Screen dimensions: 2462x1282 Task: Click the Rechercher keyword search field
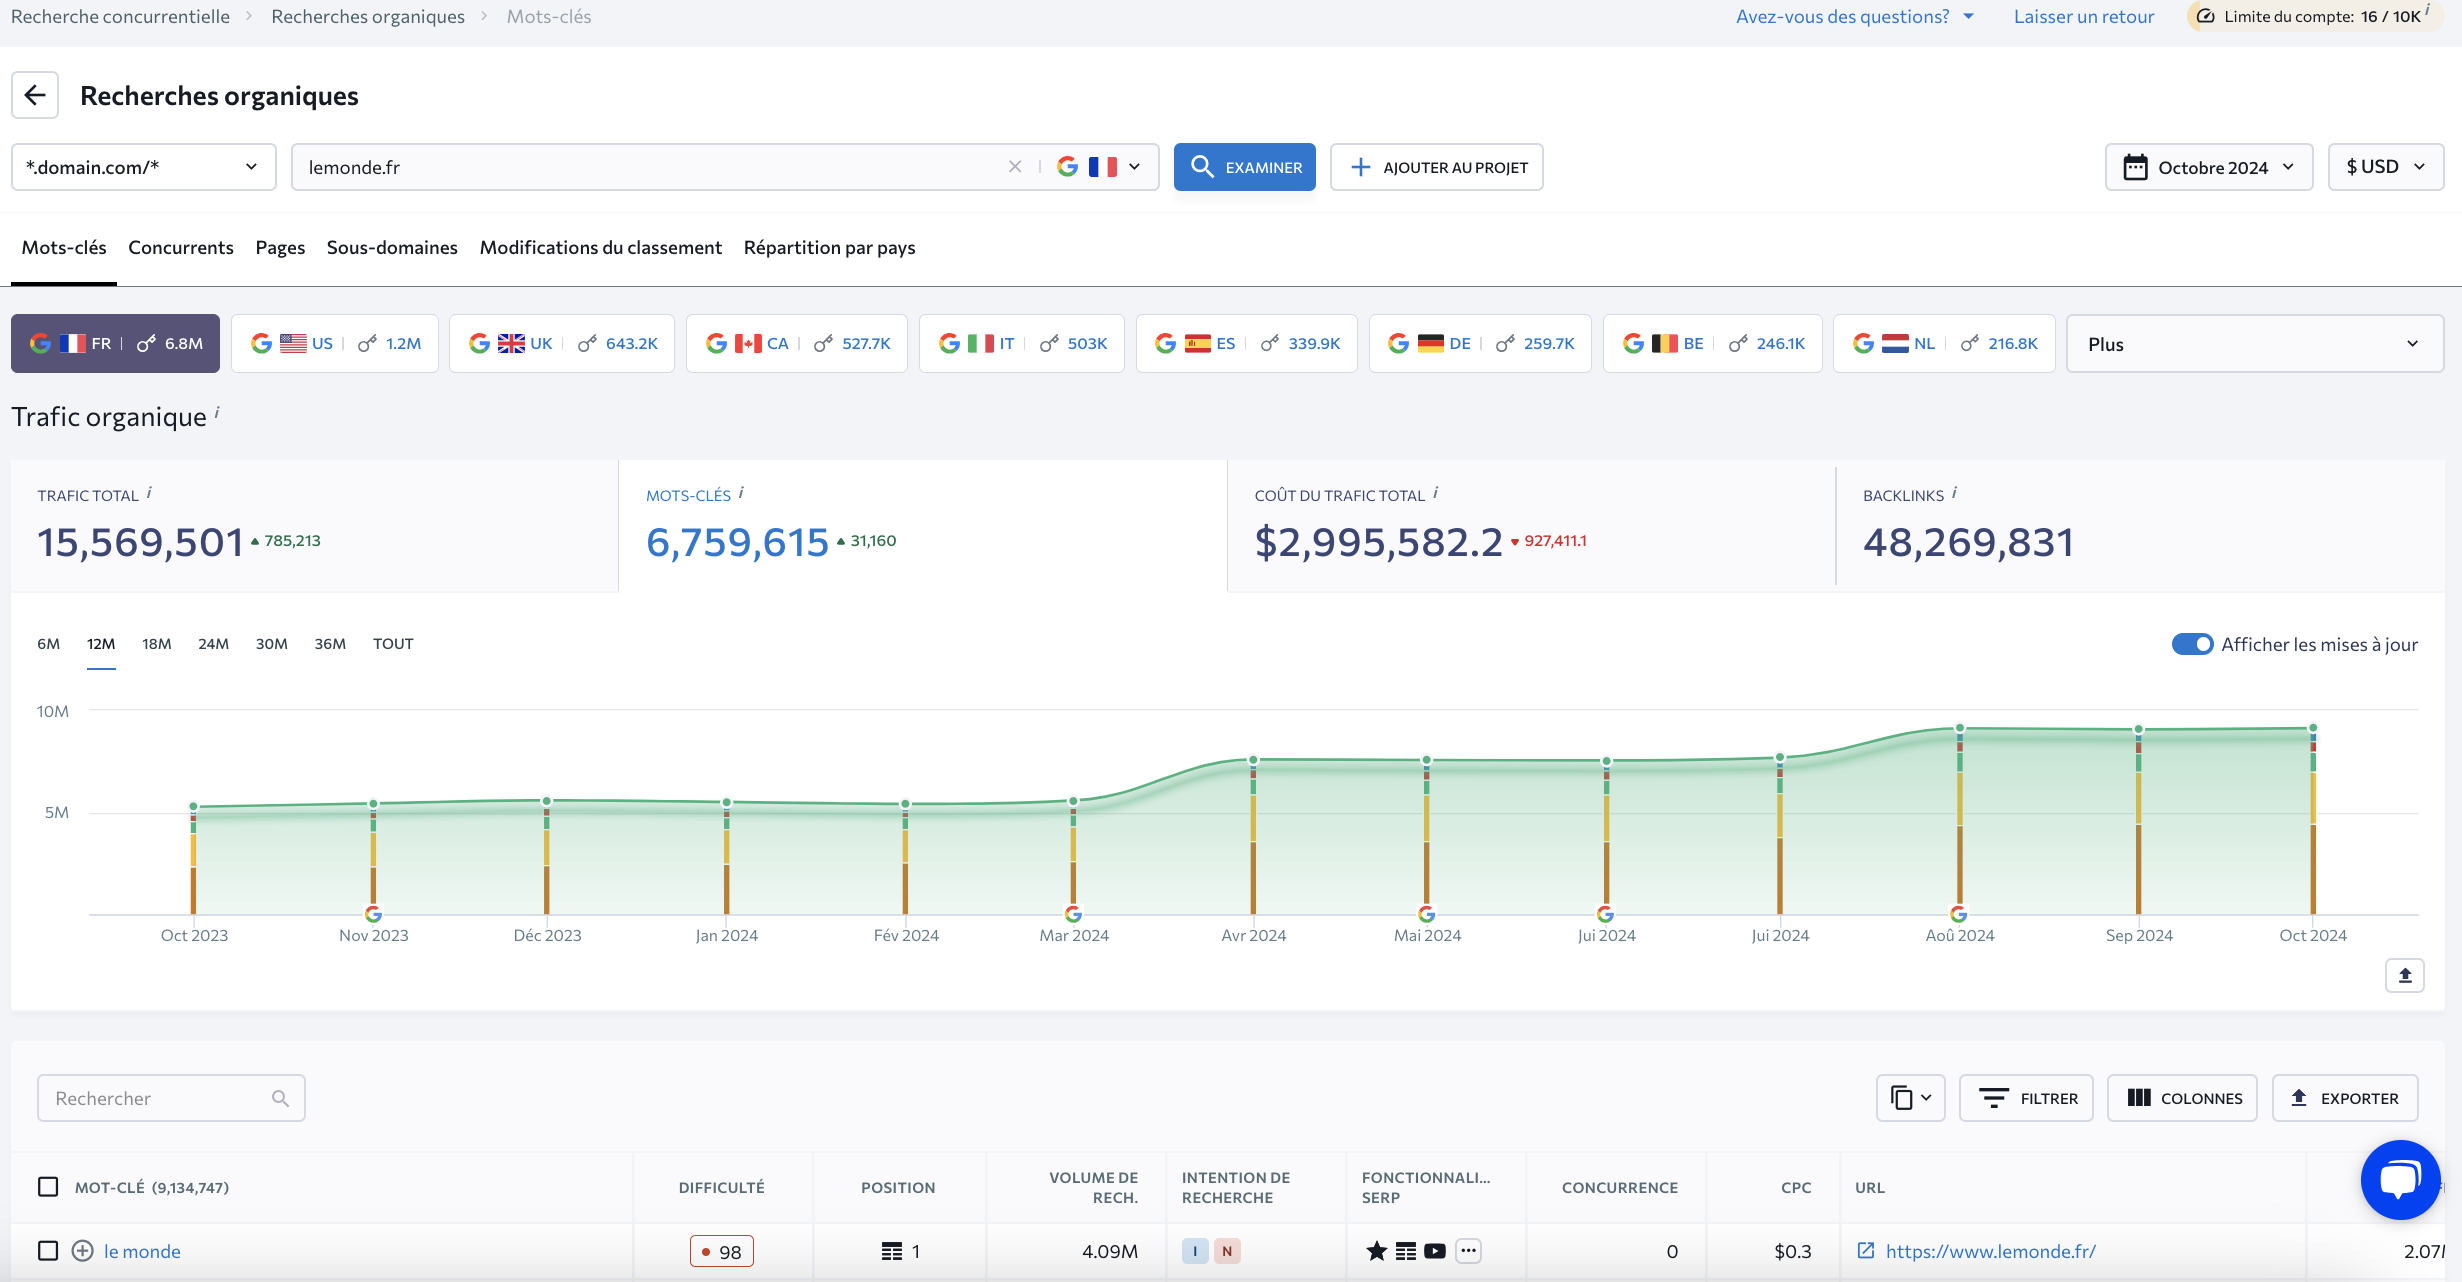click(x=171, y=1098)
